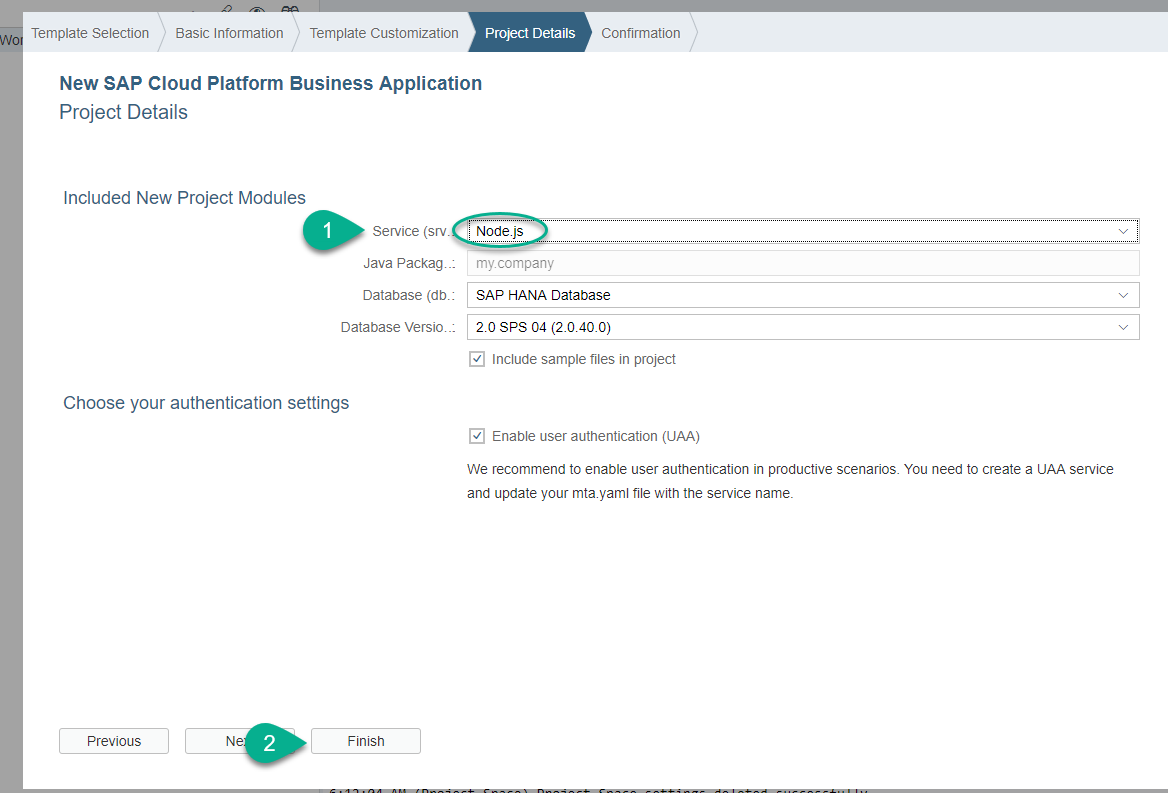Open the Database Version 2.0 SPS 04 dropdown

[803, 327]
